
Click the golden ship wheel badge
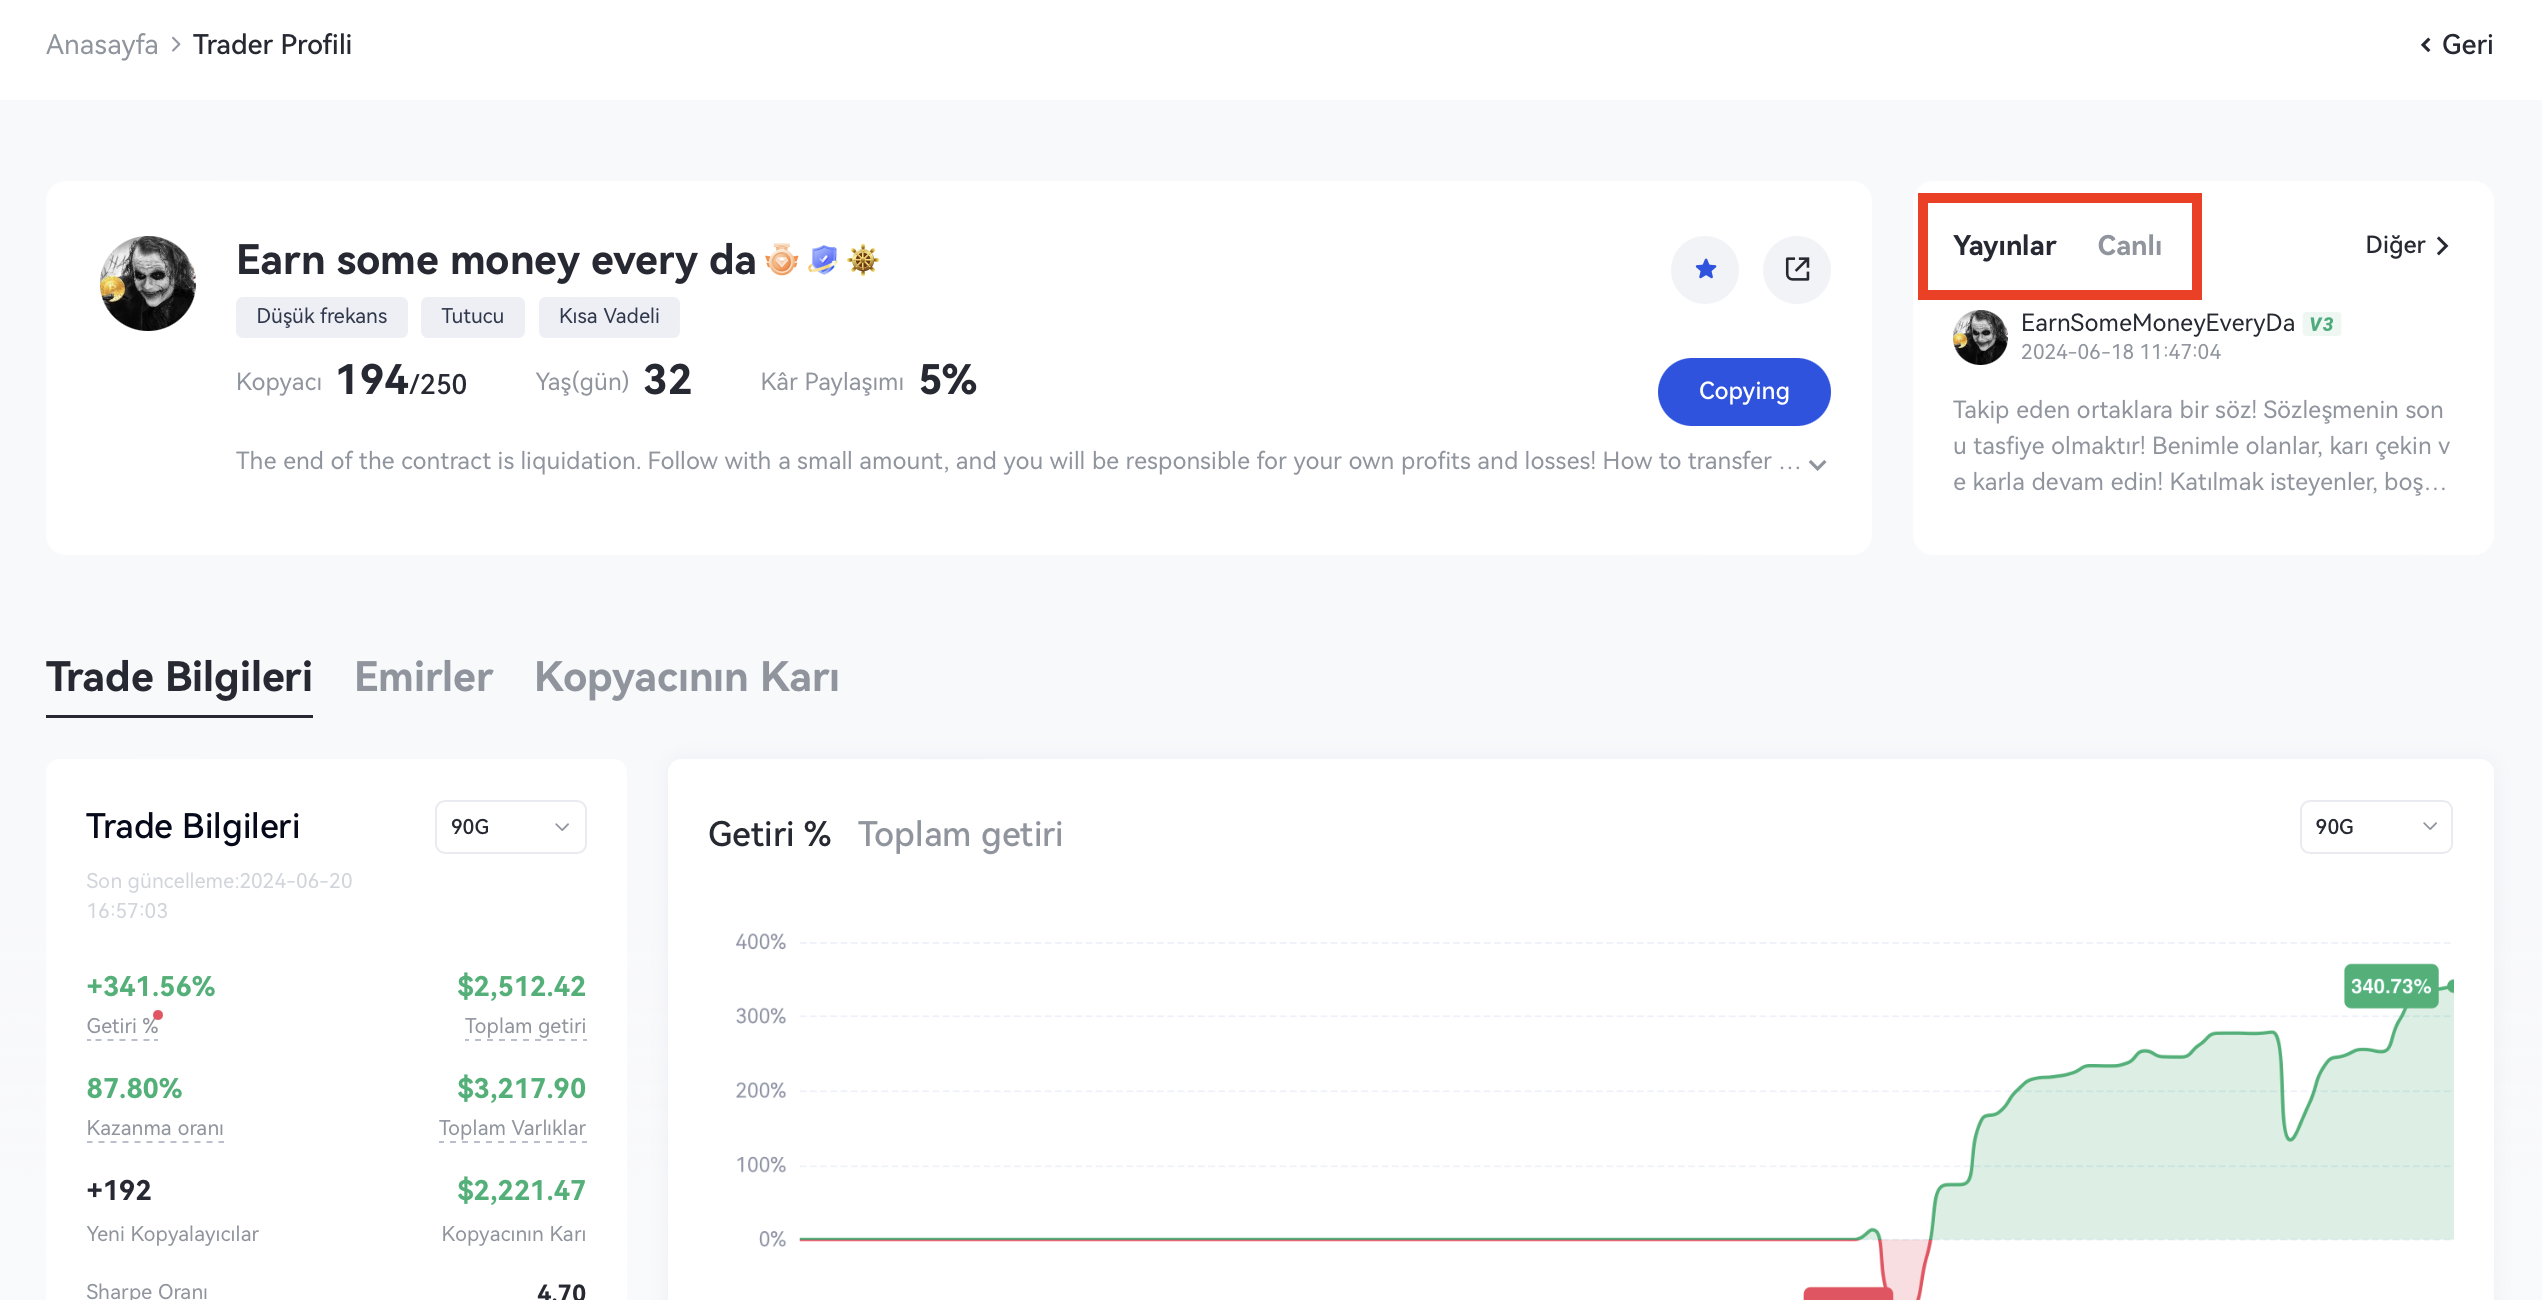(x=863, y=260)
